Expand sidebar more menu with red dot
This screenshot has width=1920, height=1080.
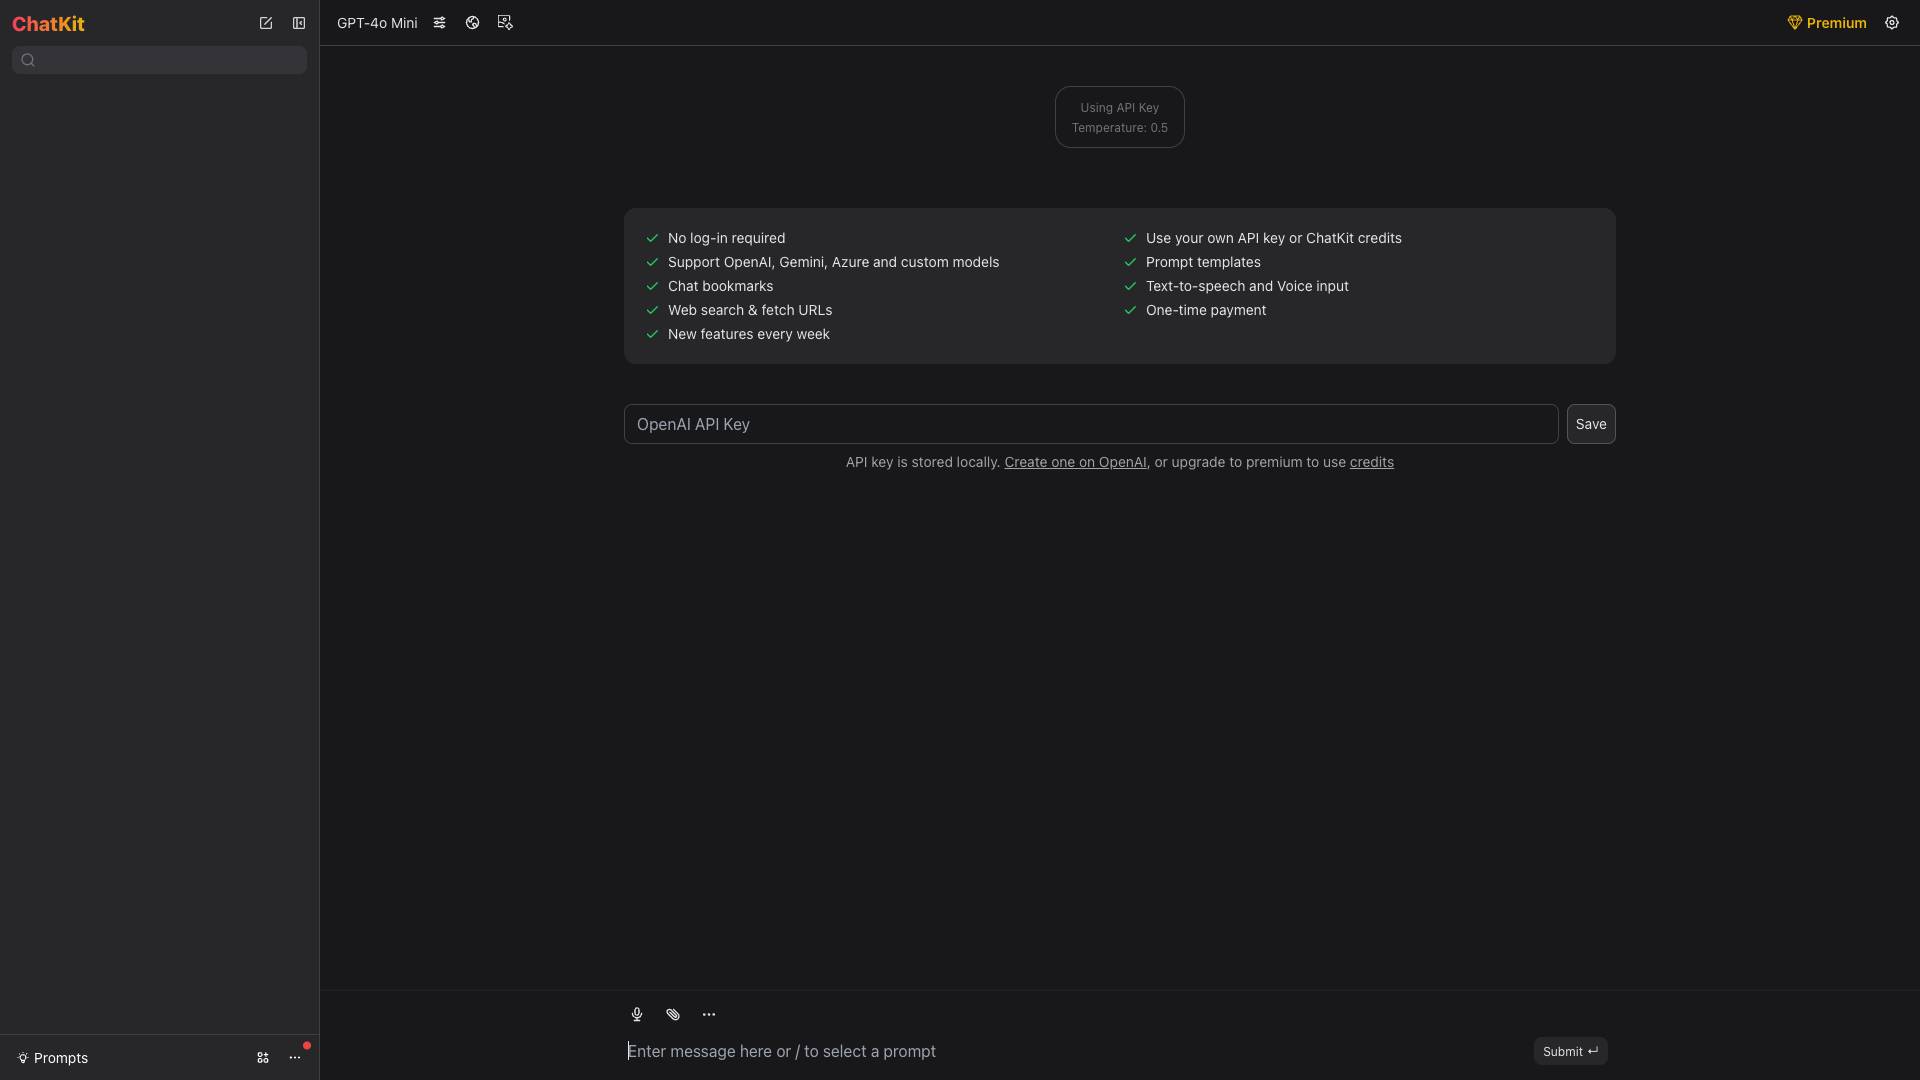pyautogui.click(x=295, y=1058)
